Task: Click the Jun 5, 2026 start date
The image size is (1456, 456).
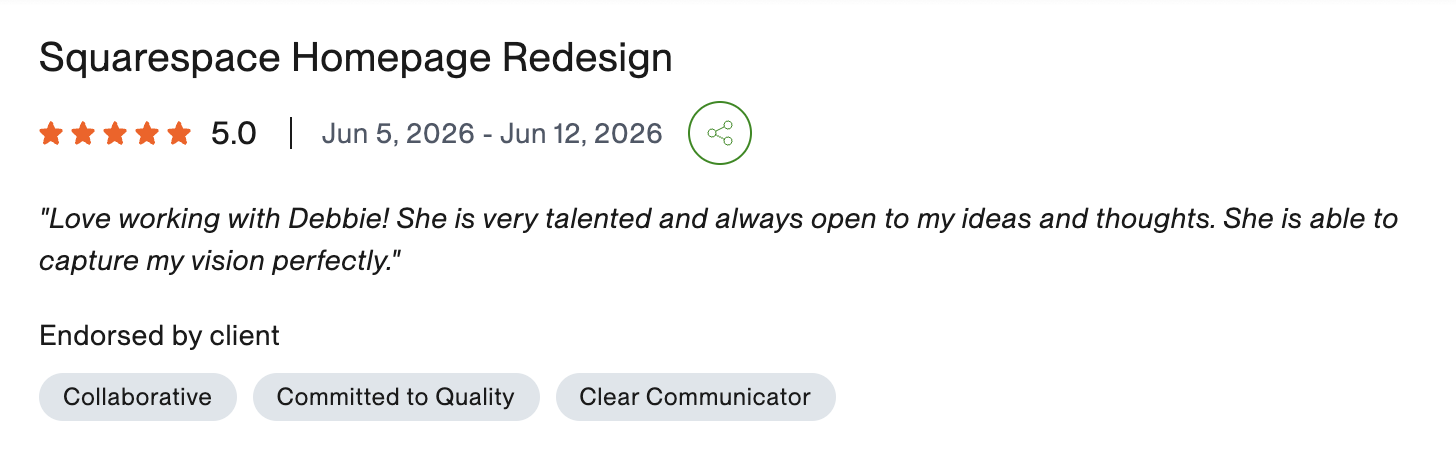Action: click(x=398, y=133)
